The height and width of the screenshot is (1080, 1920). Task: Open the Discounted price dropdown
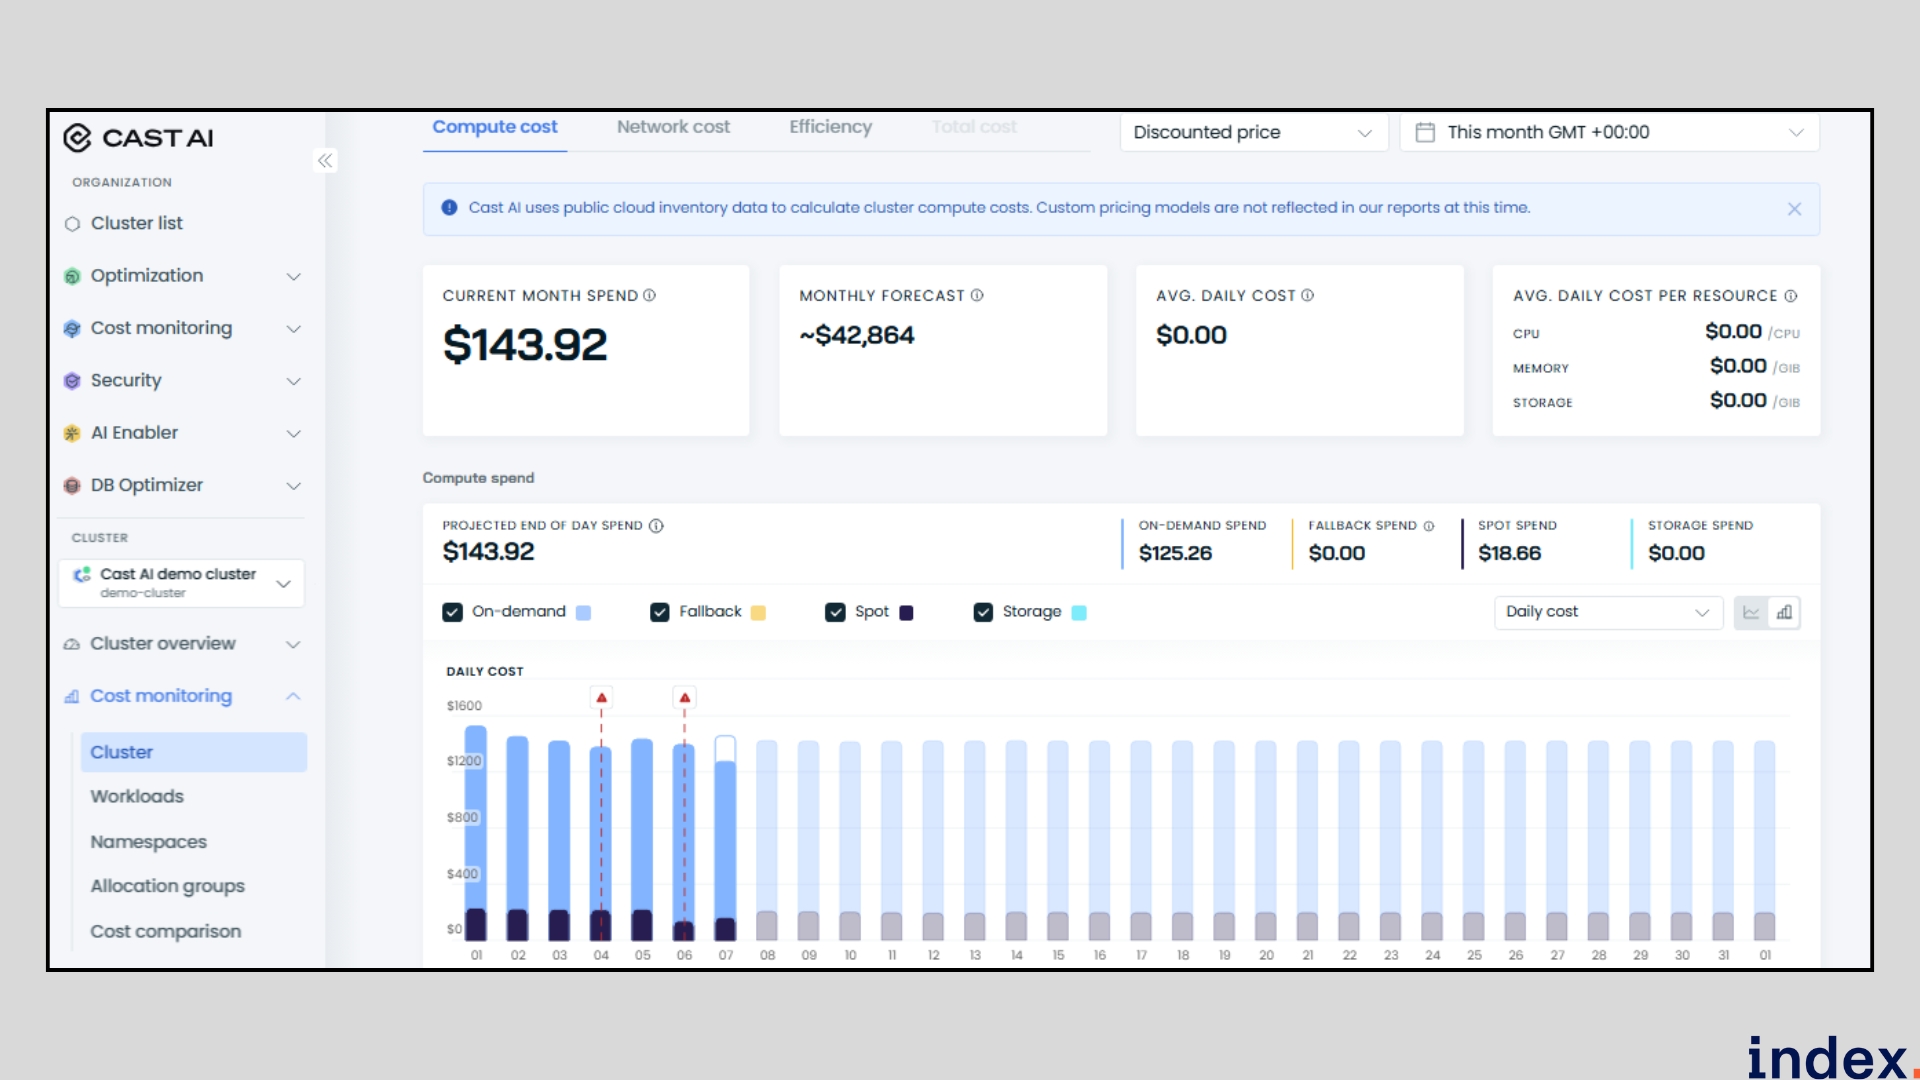click(x=1253, y=131)
